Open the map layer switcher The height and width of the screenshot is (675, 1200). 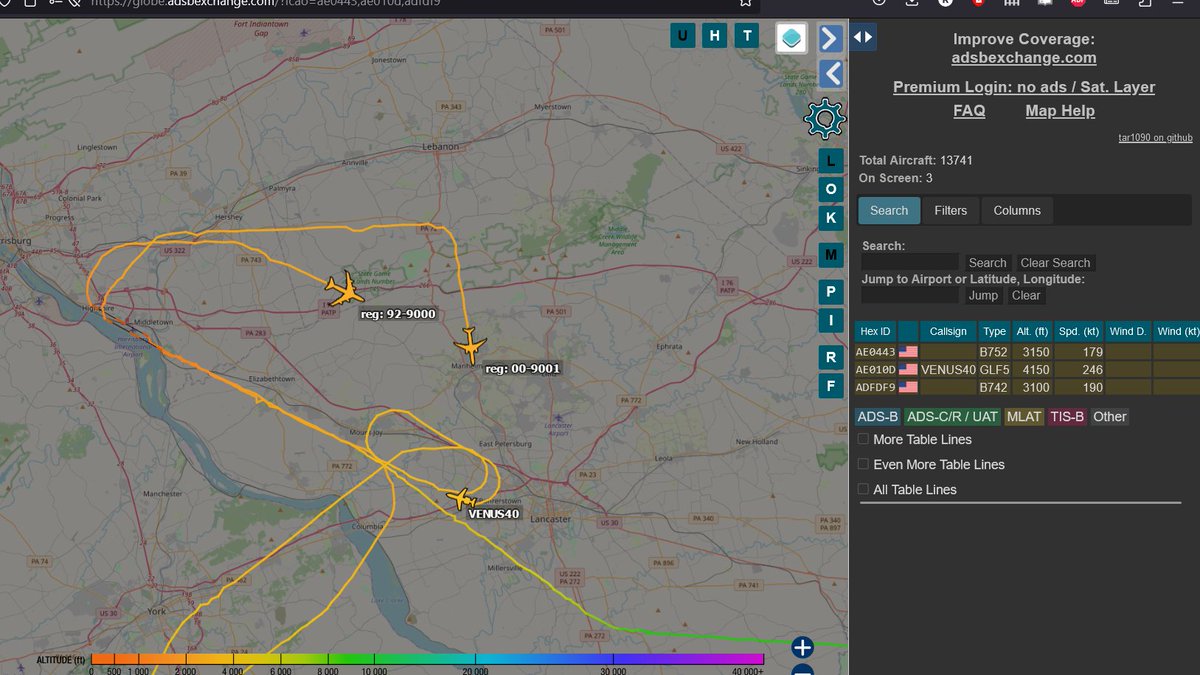(x=791, y=38)
